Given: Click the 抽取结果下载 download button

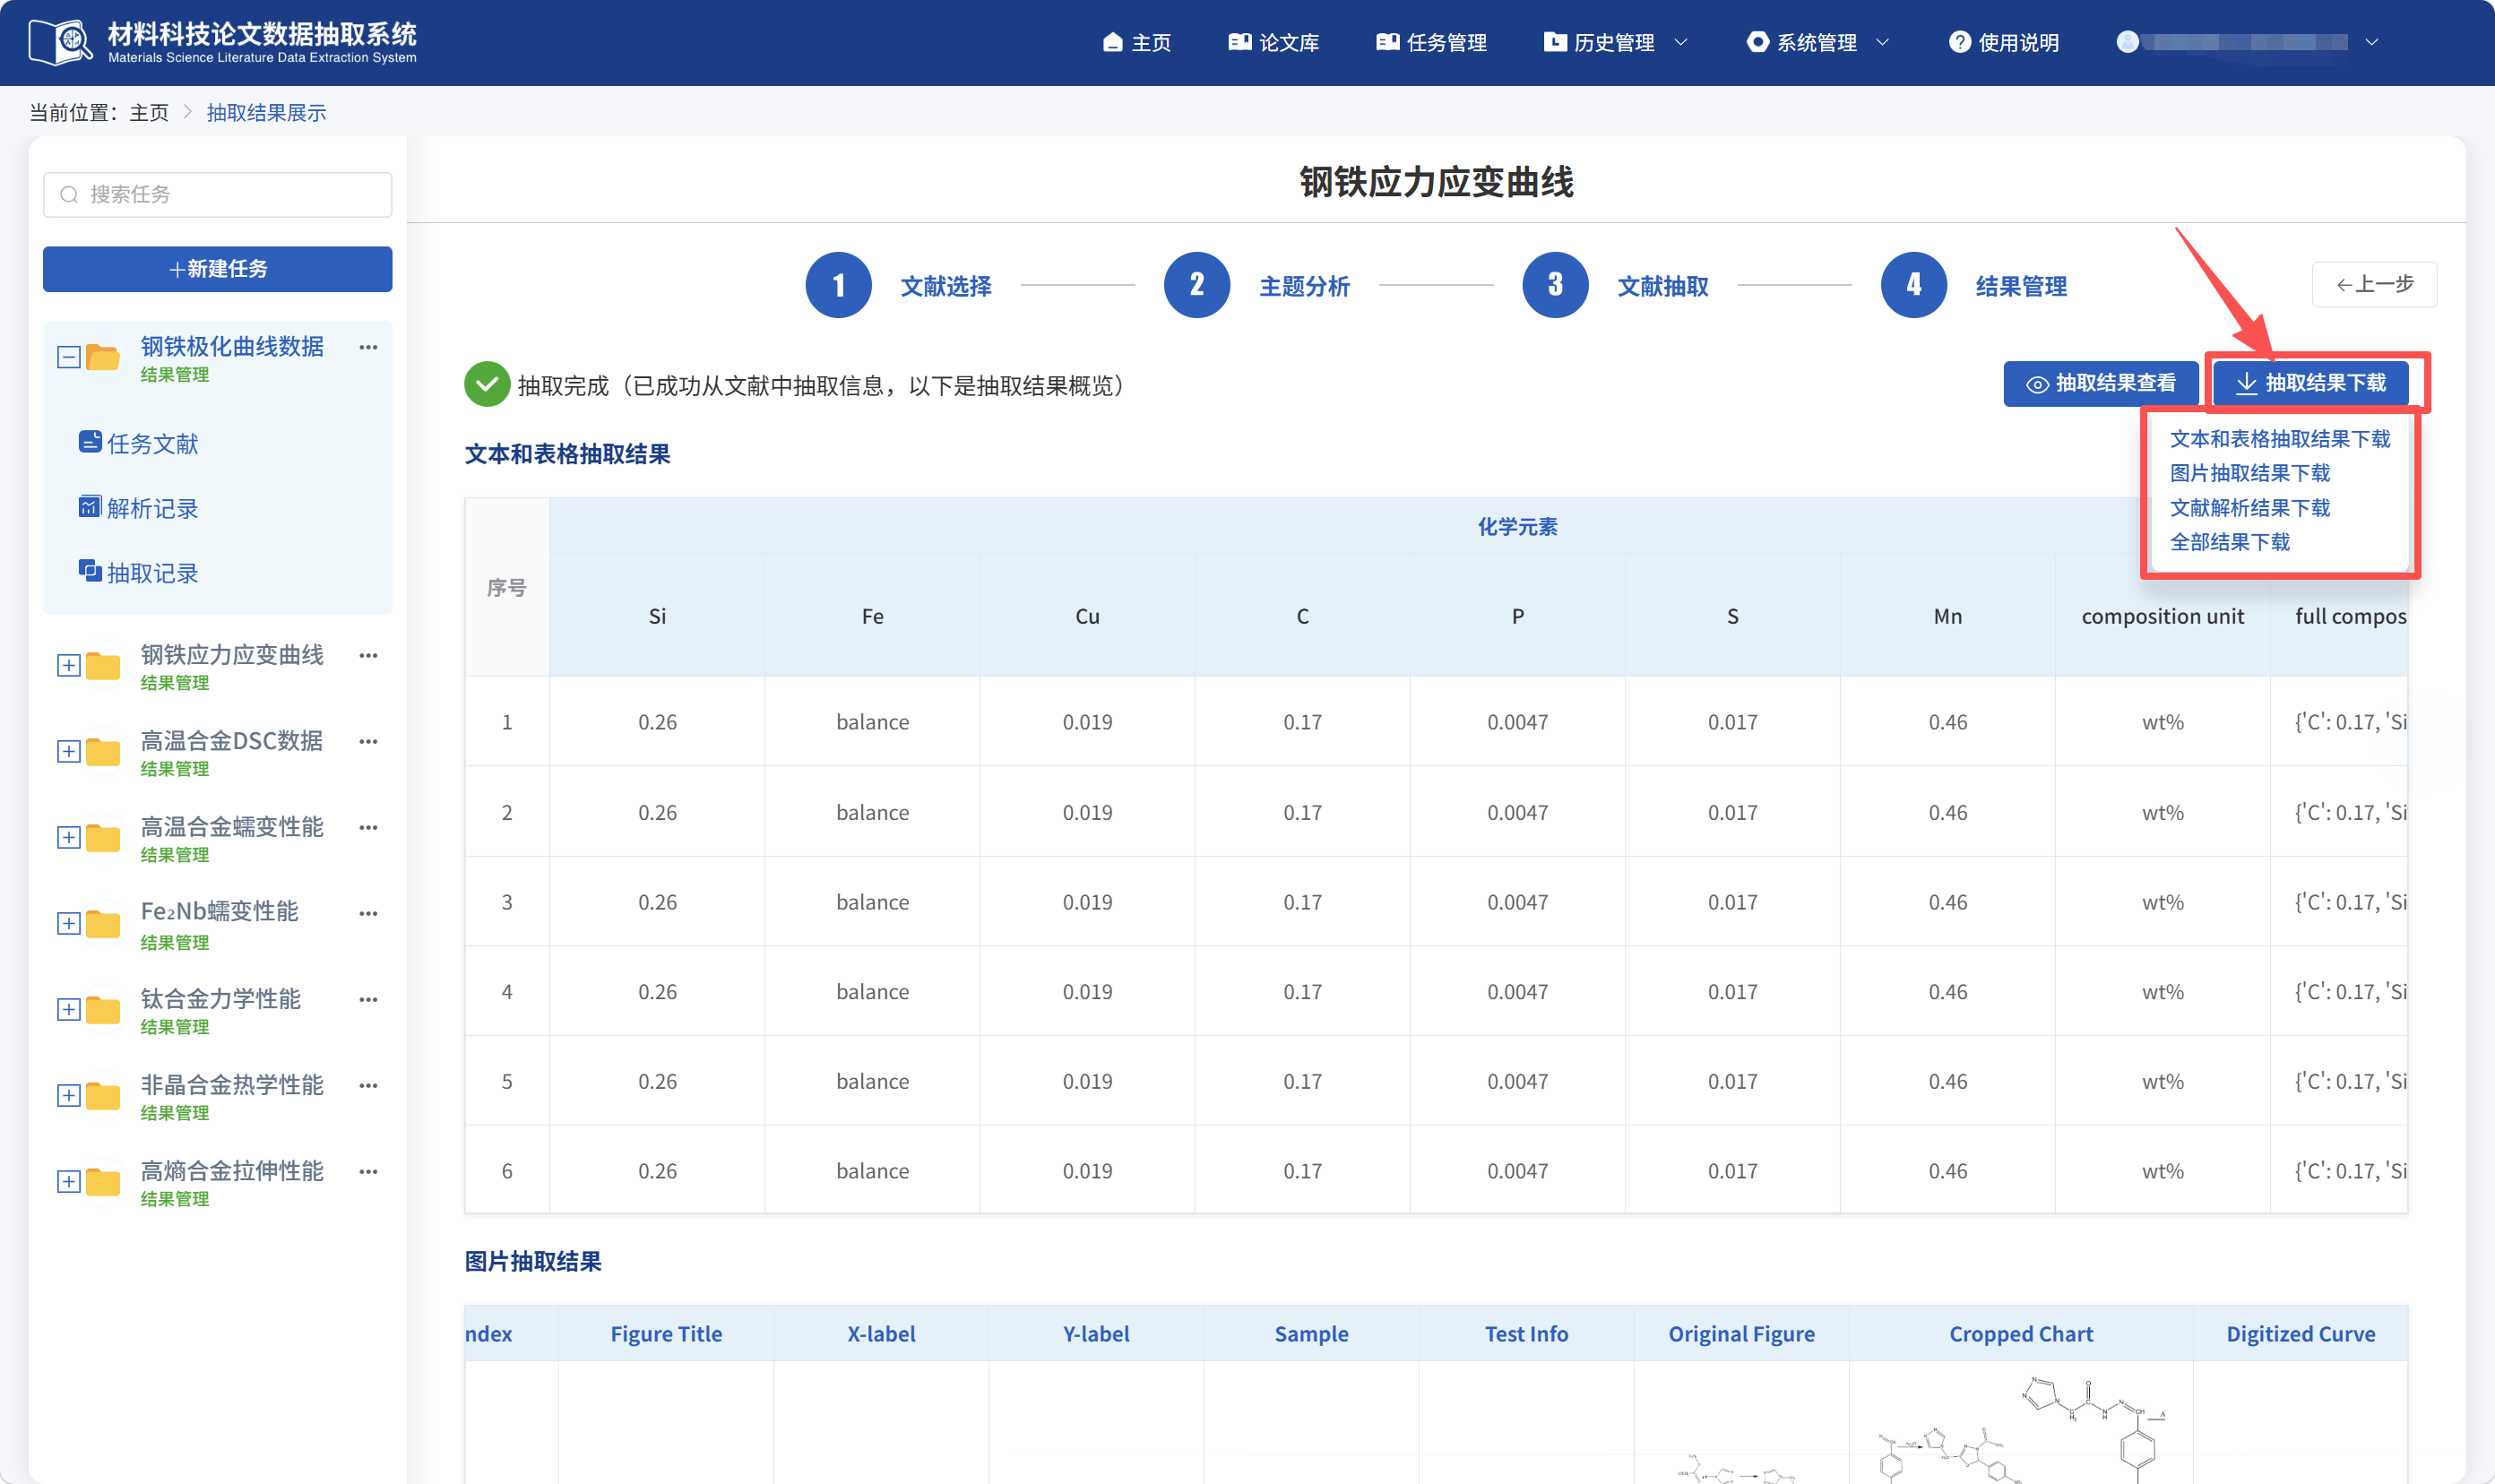Looking at the screenshot, I should tap(2311, 383).
